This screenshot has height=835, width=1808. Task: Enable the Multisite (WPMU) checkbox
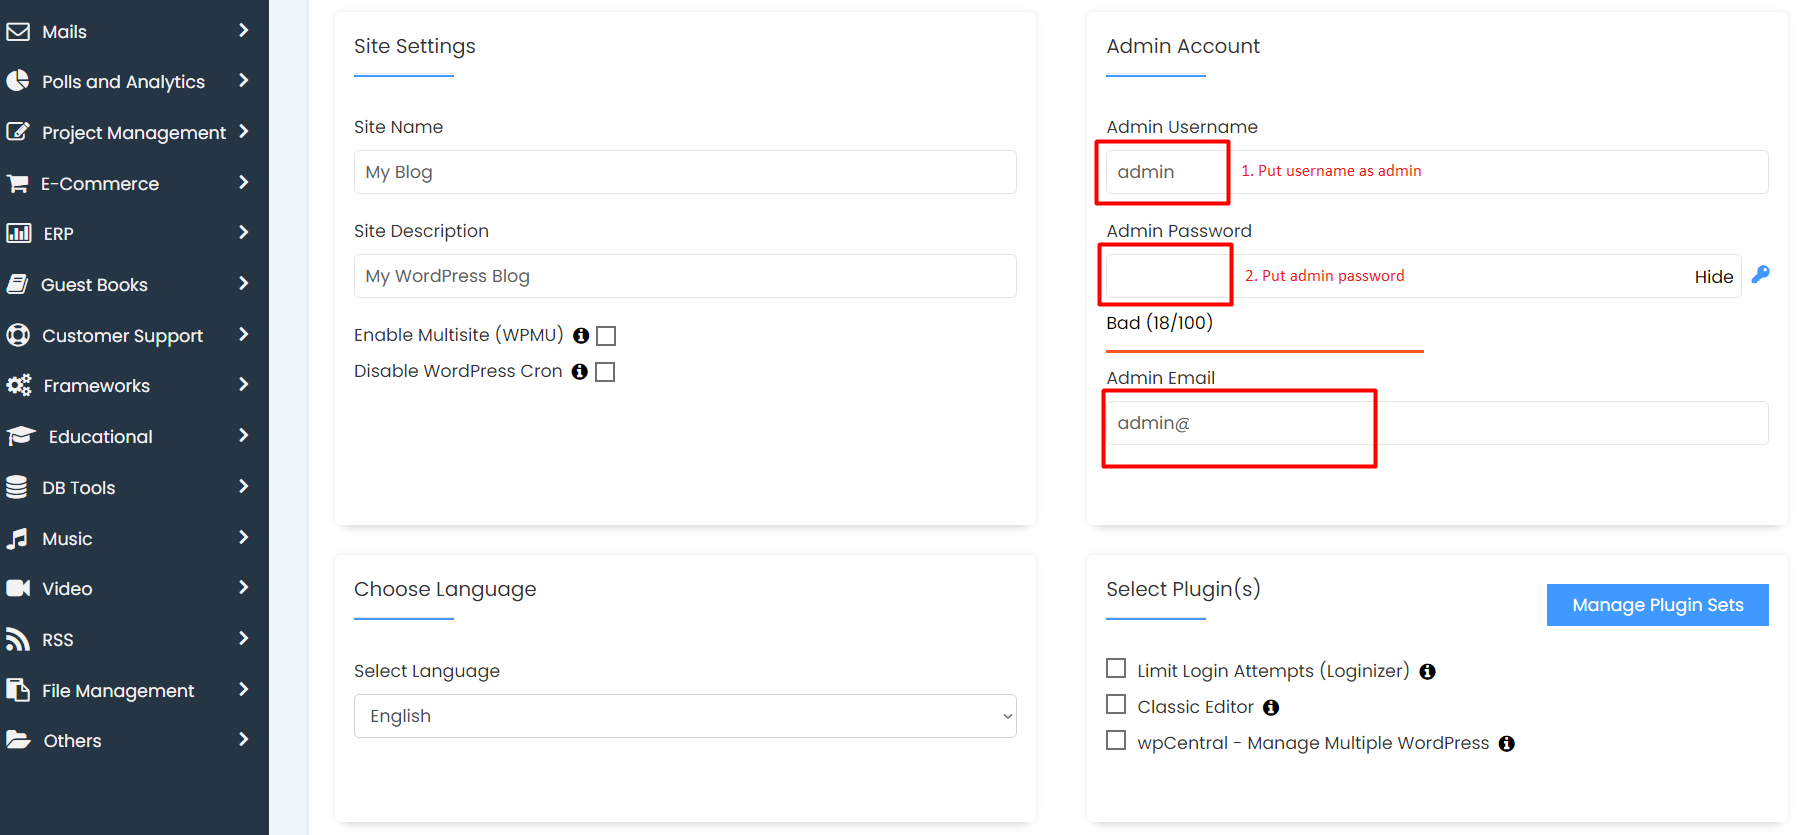(606, 336)
